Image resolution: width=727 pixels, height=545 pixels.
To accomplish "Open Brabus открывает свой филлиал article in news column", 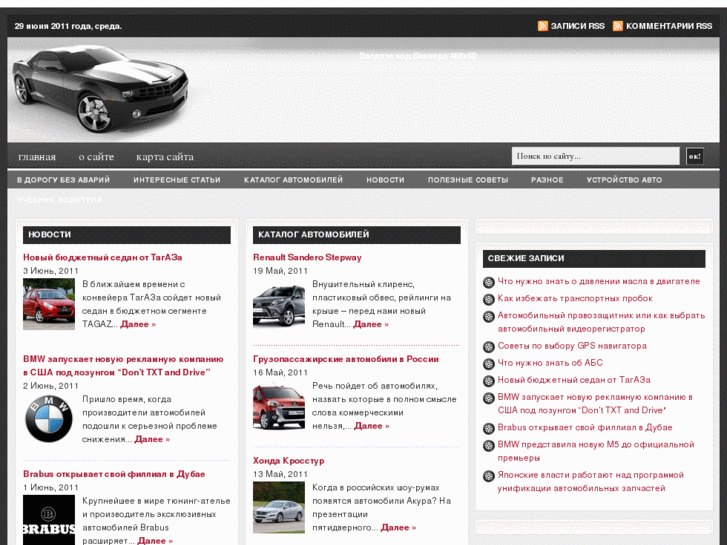I will click(x=114, y=474).
